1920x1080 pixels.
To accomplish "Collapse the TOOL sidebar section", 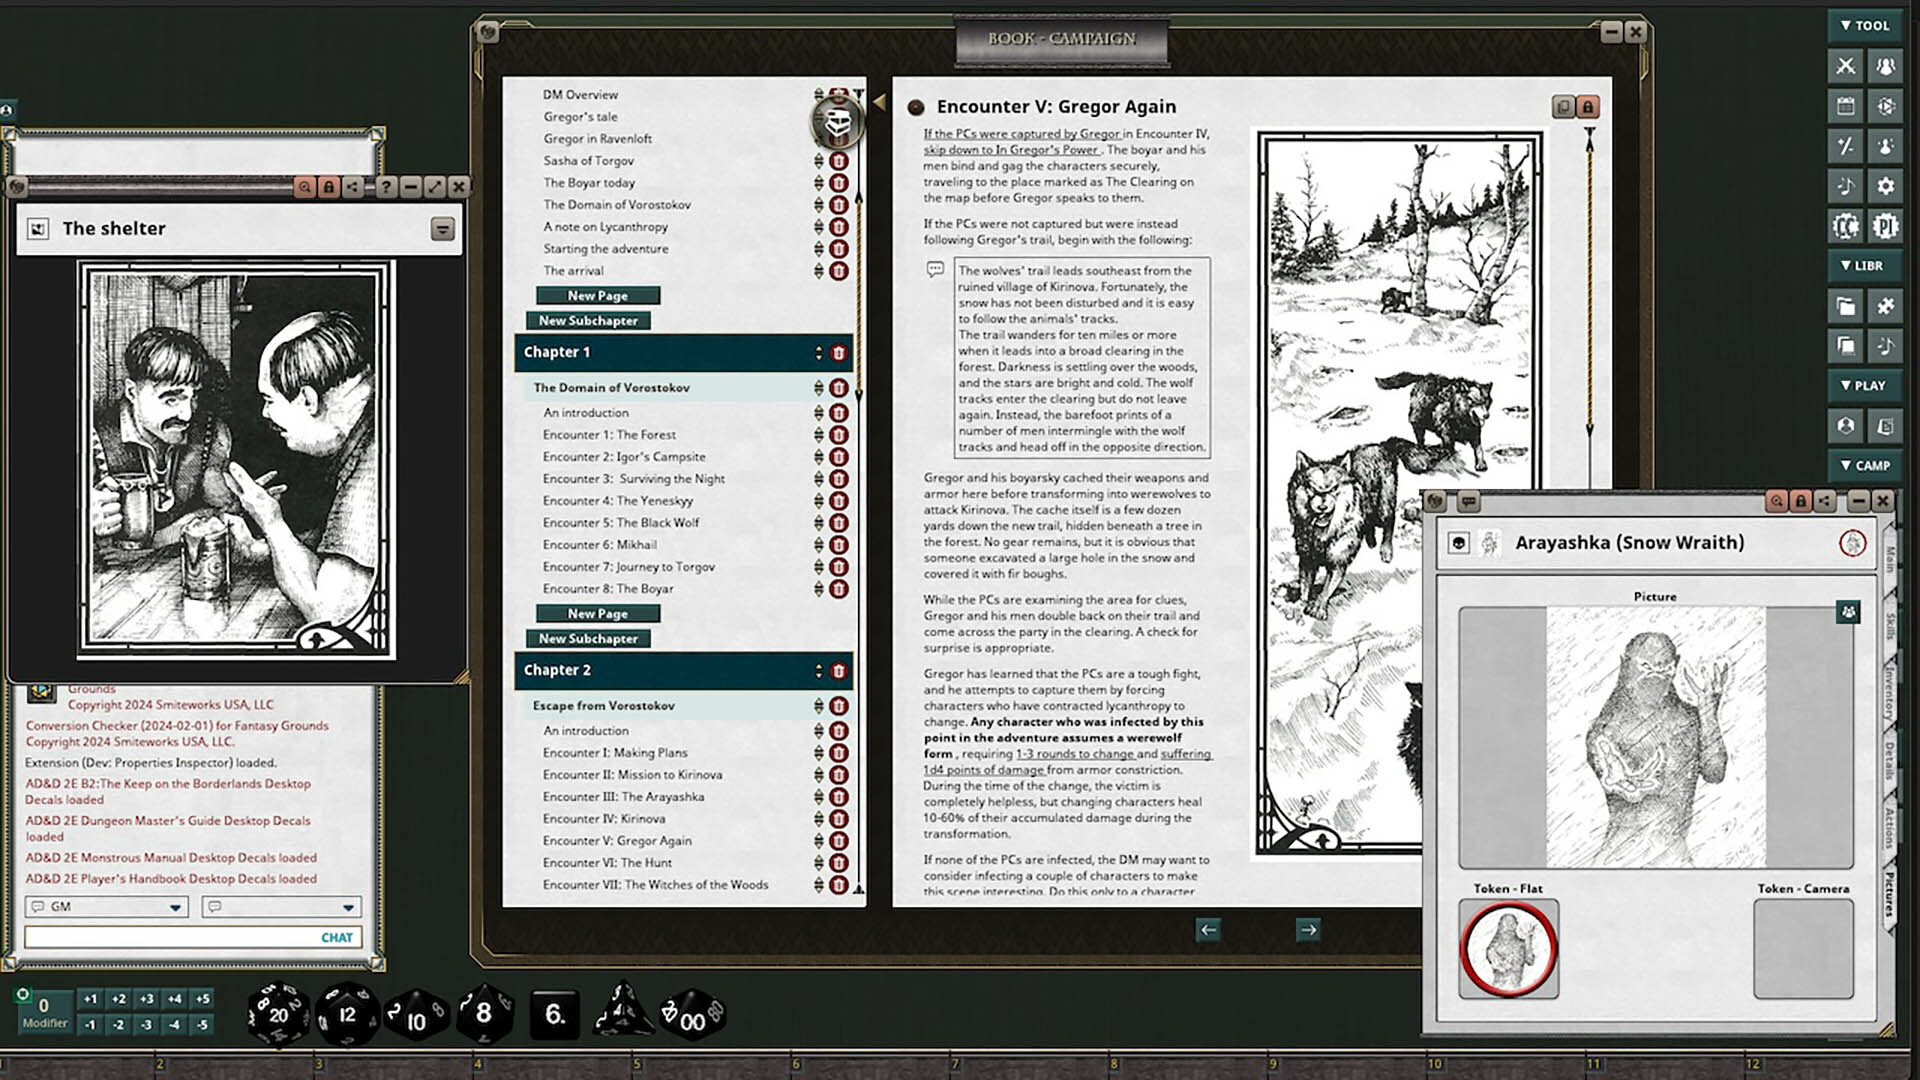I will click(x=1866, y=27).
